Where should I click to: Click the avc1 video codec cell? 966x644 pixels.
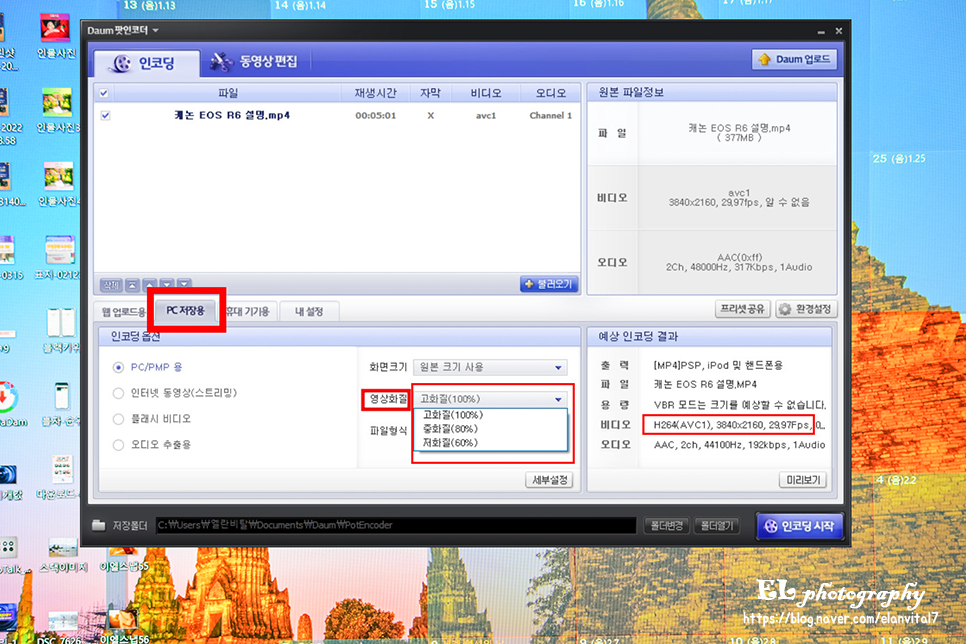click(485, 115)
